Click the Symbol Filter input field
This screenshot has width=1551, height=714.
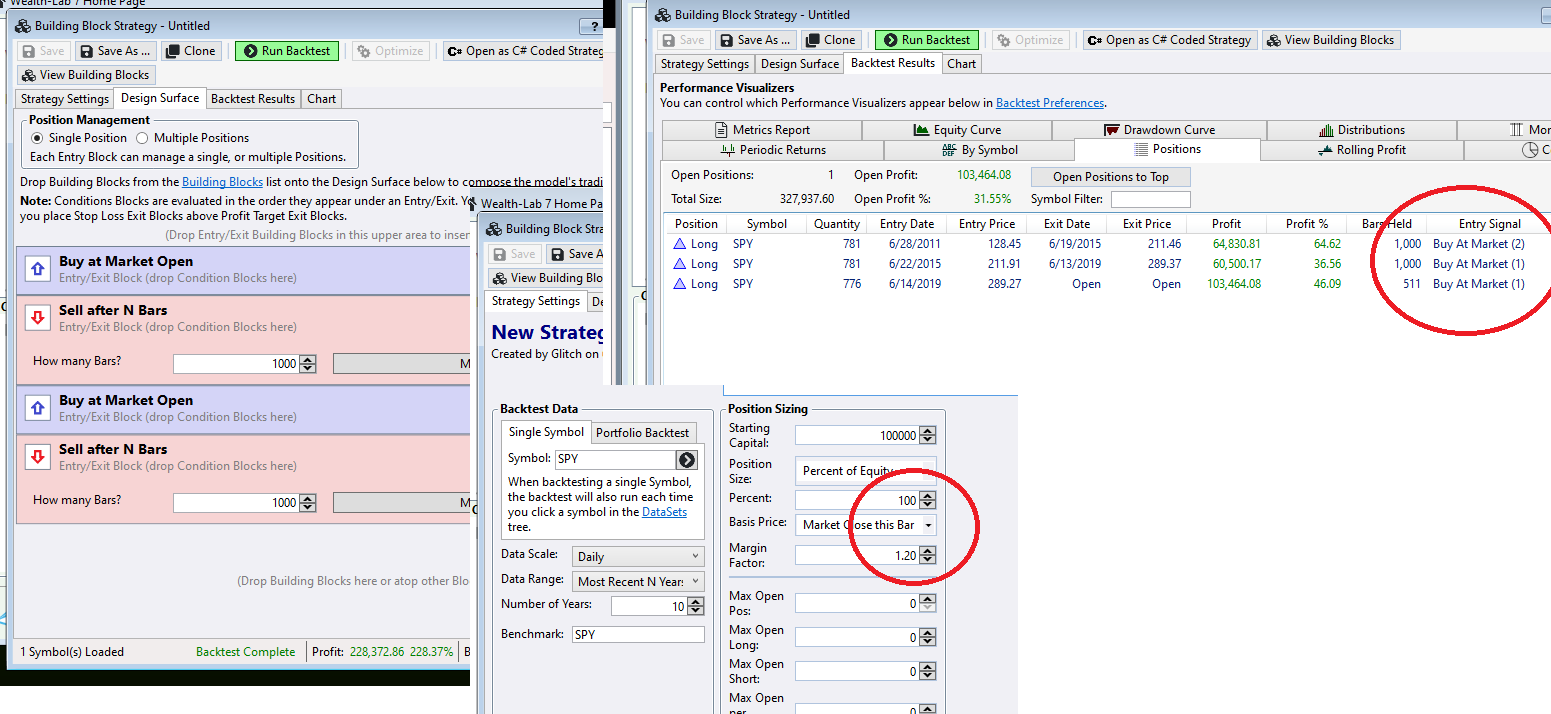coord(1150,199)
